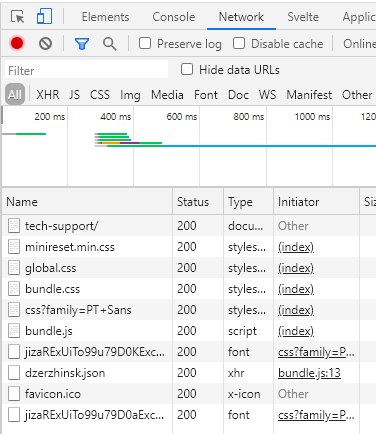Select the dzerzhinsk.json request name
The image size is (376, 434).
[65, 373]
